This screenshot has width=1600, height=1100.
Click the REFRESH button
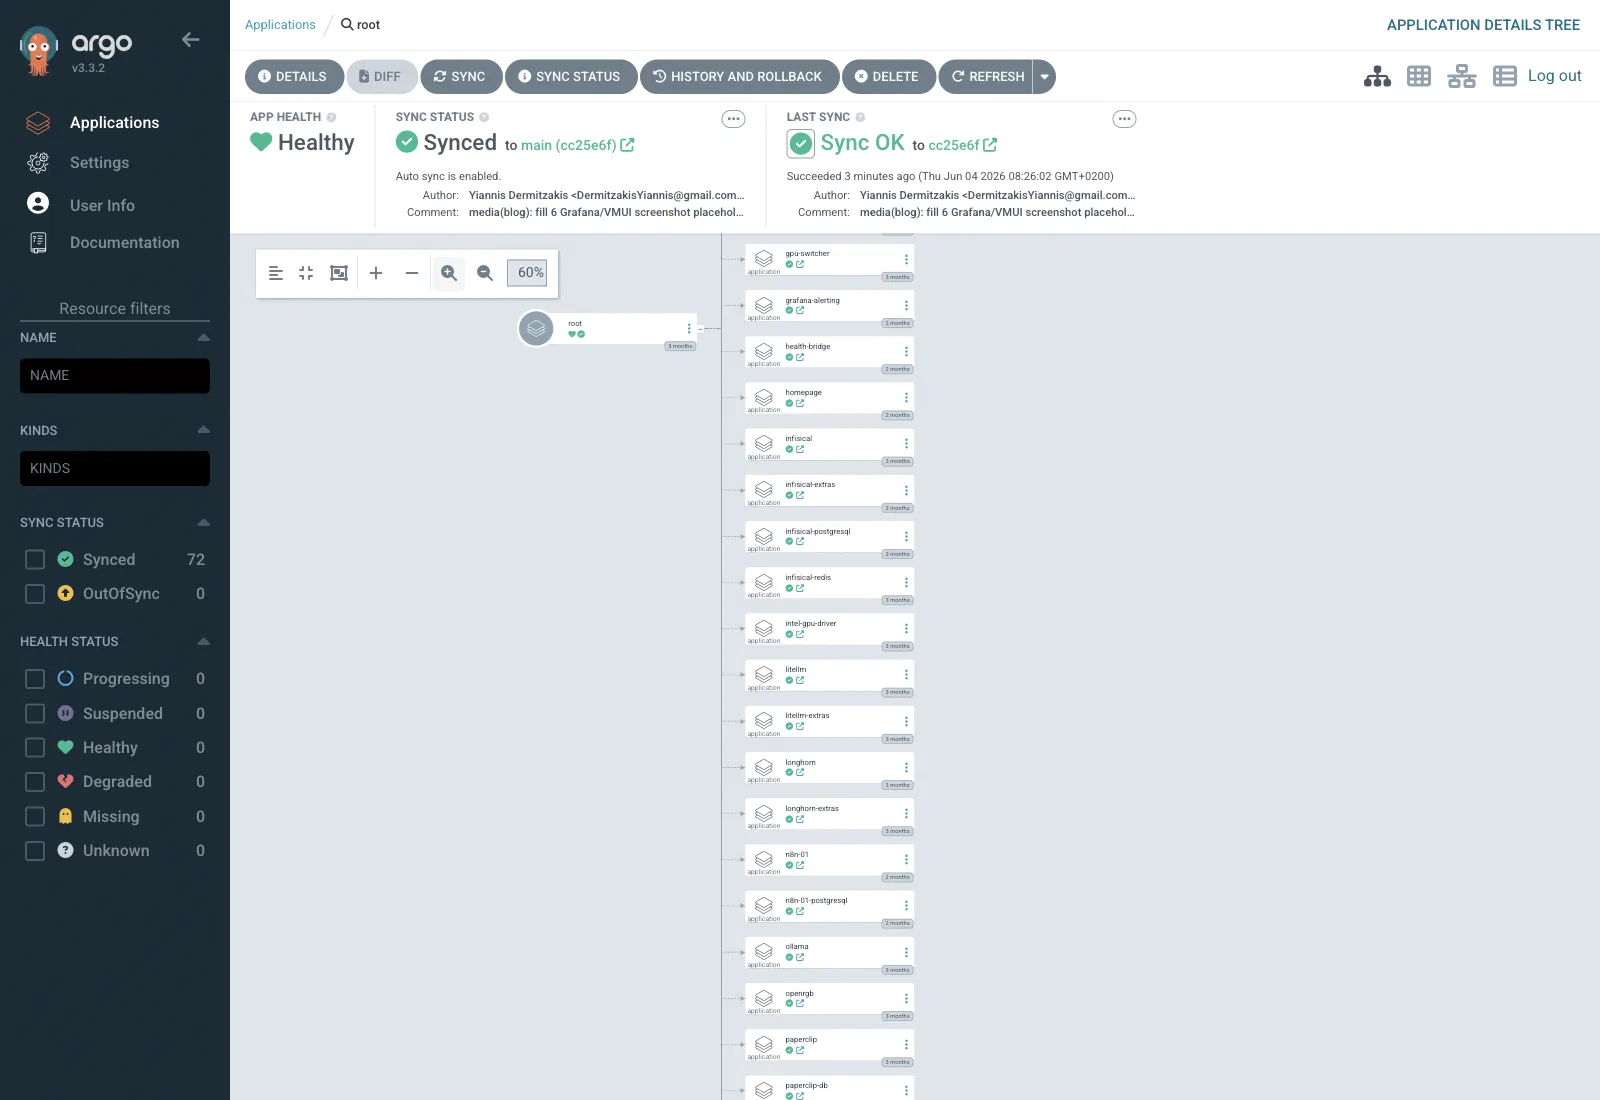(x=987, y=77)
